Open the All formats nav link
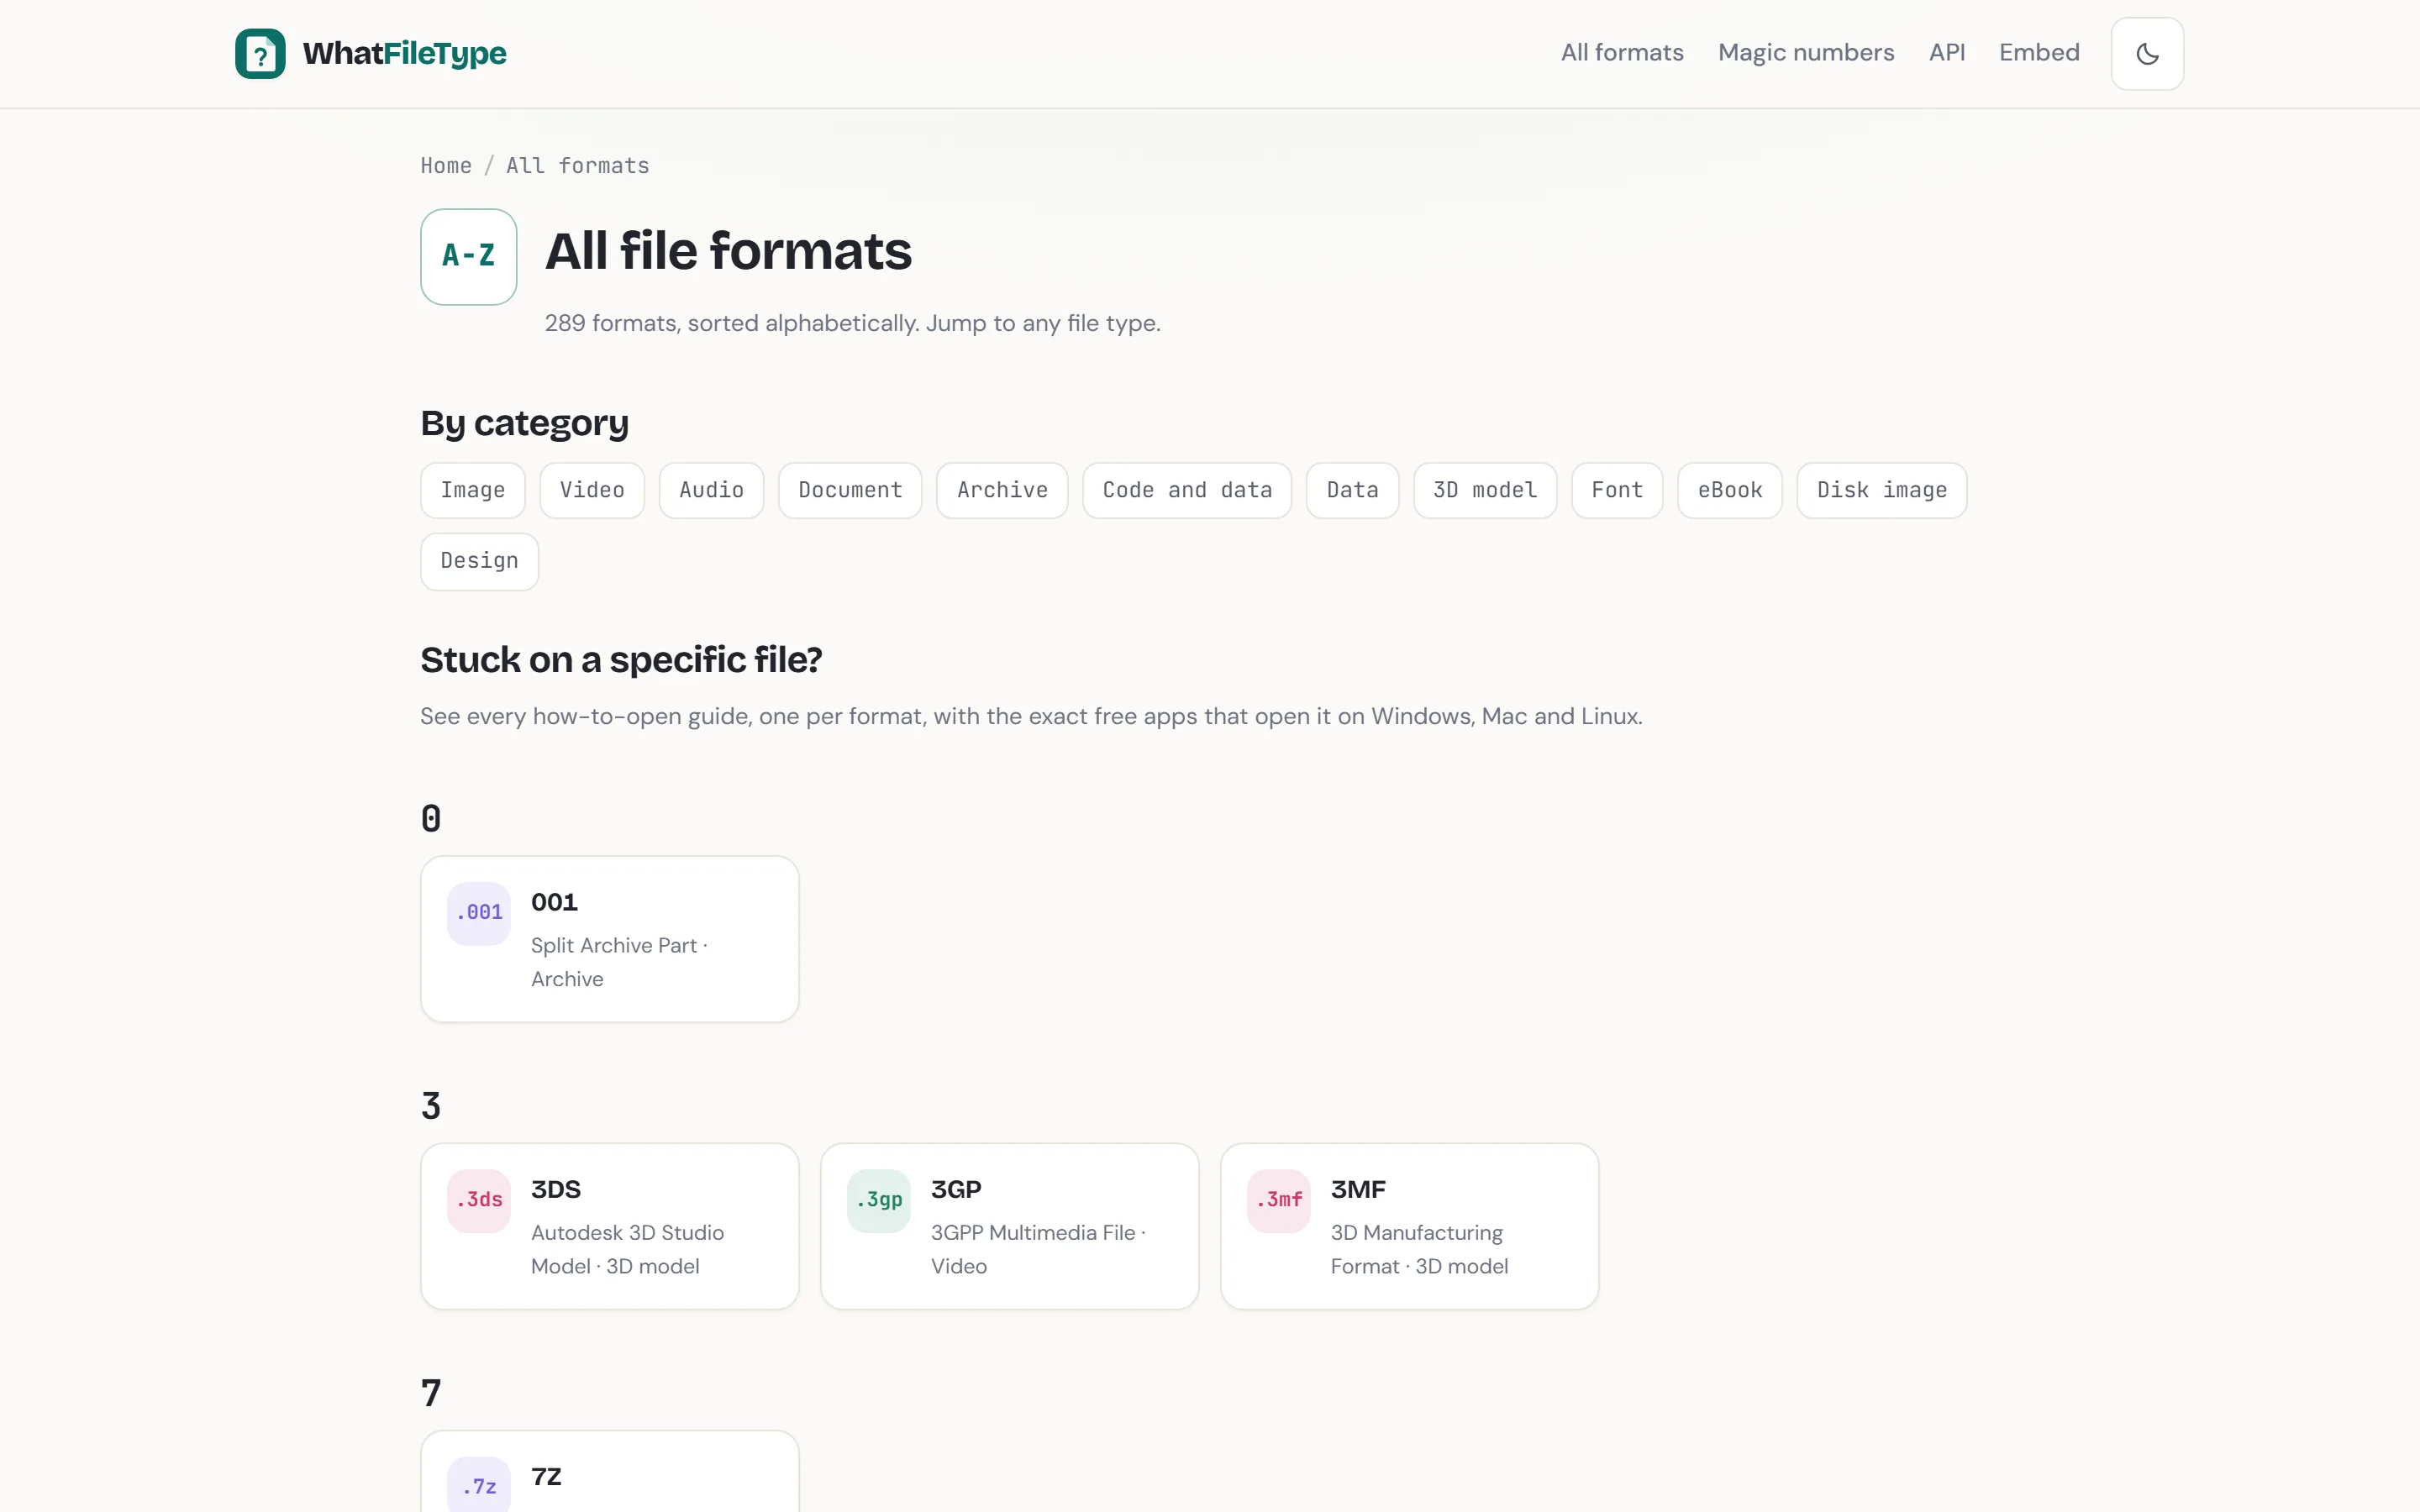 pyautogui.click(x=1622, y=53)
